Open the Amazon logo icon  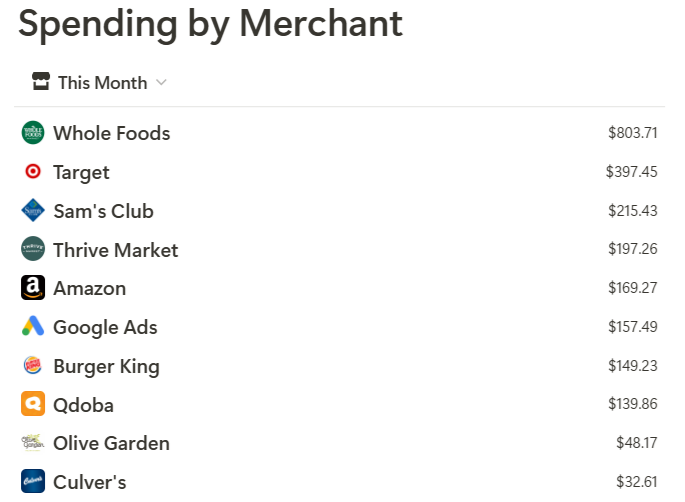click(33, 288)
